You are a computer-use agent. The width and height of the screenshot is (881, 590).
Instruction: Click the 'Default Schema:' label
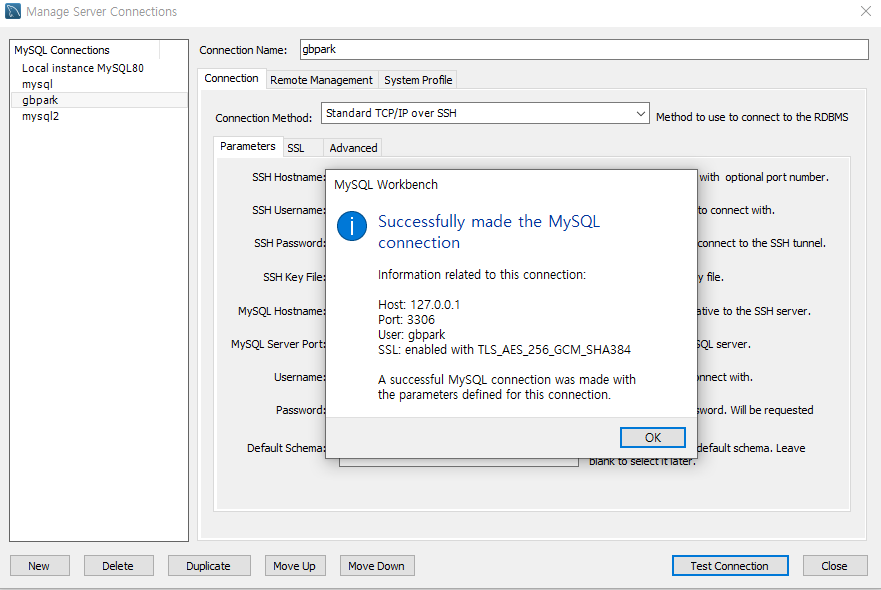tap(286, 448)
